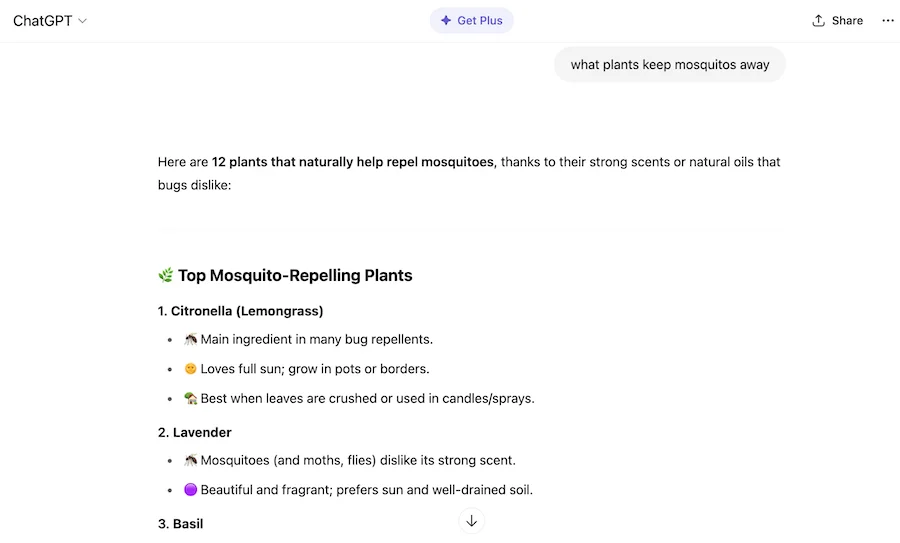Open the three-dot more options menu
Screen dimensions: 900x543
point(888,20)
